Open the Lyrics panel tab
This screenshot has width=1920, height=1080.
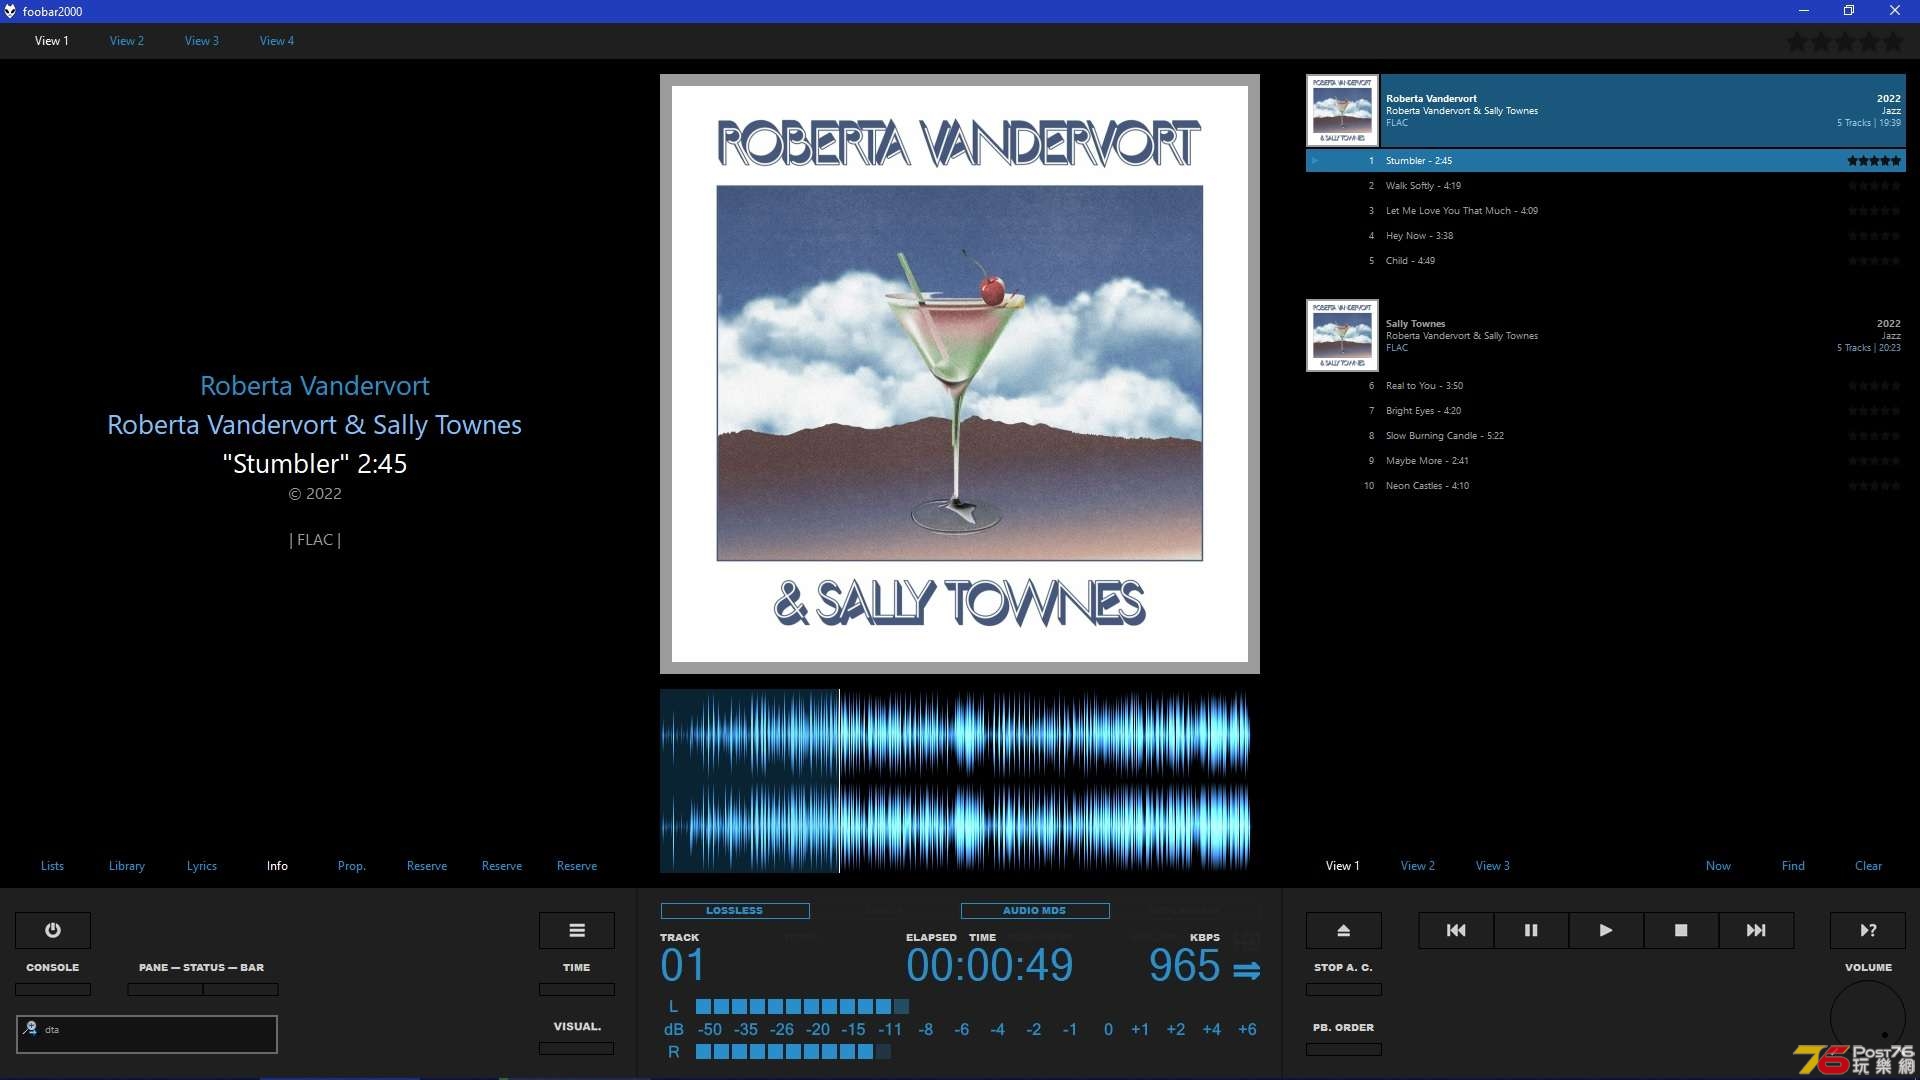point(202,866)
